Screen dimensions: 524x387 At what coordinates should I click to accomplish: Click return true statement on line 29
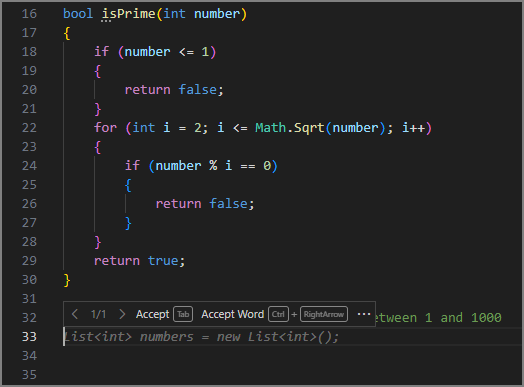click(139, 261)
